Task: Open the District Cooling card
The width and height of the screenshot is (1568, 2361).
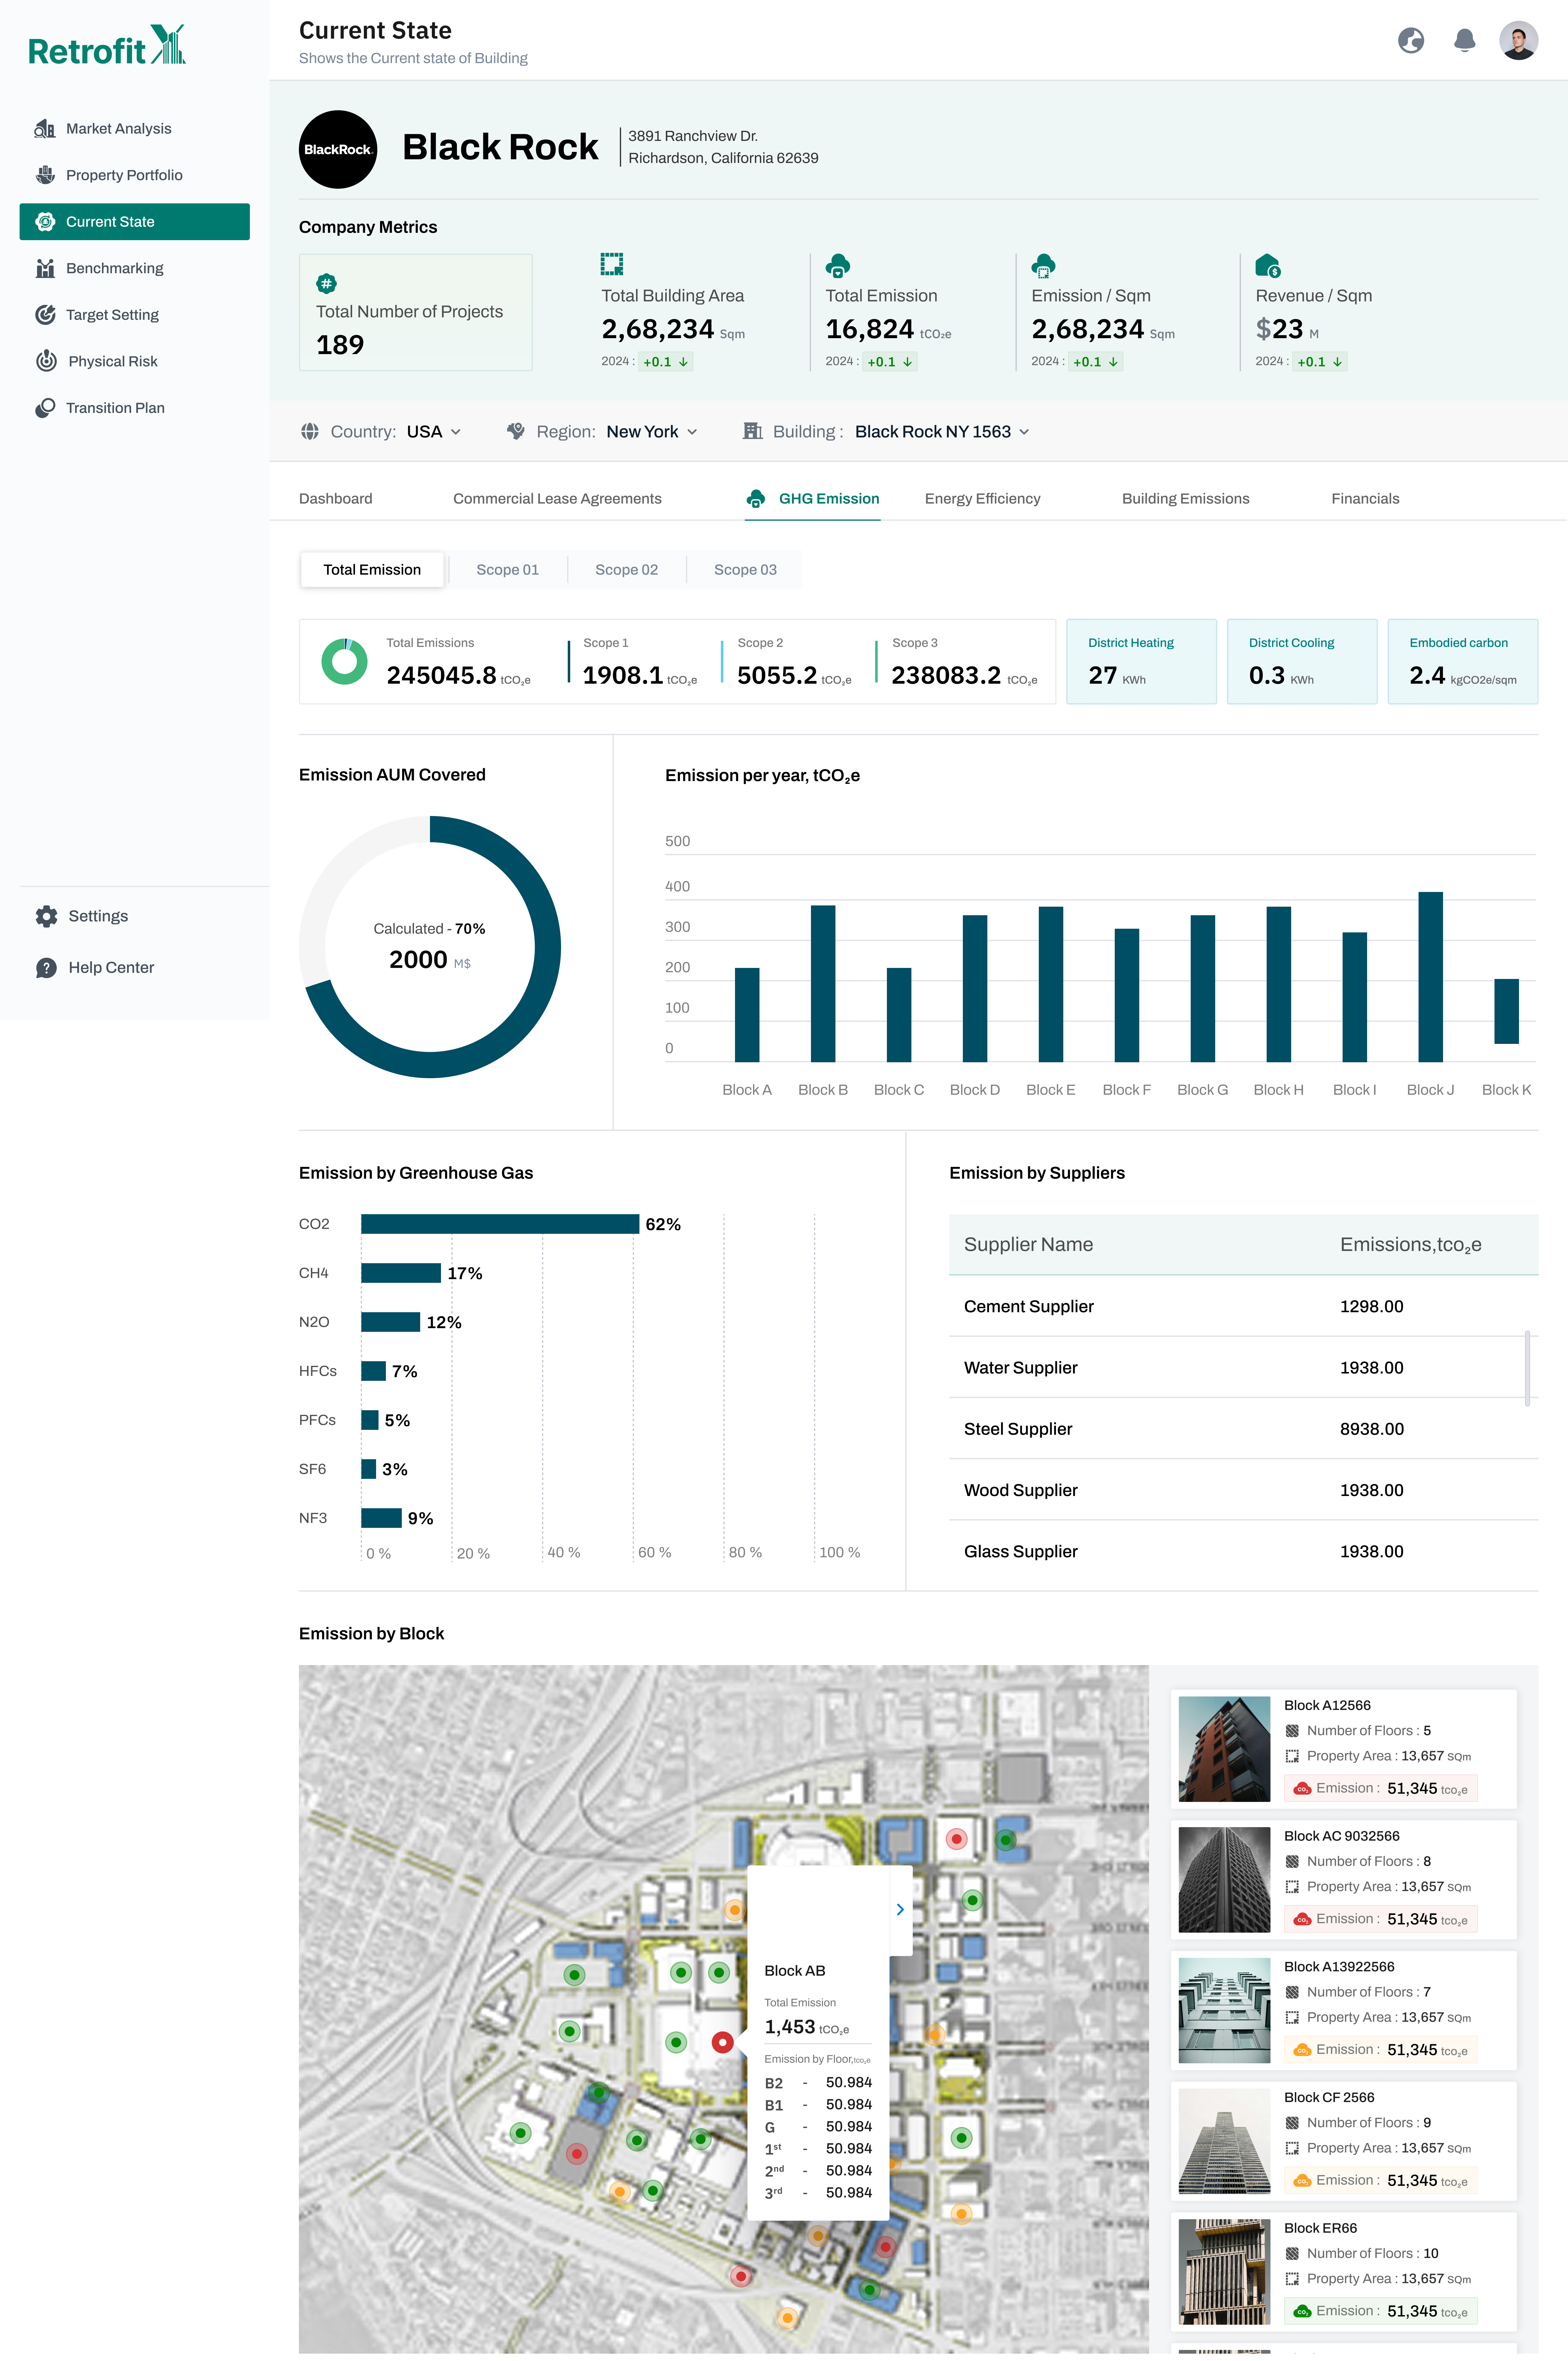Action: (1302, 662)
